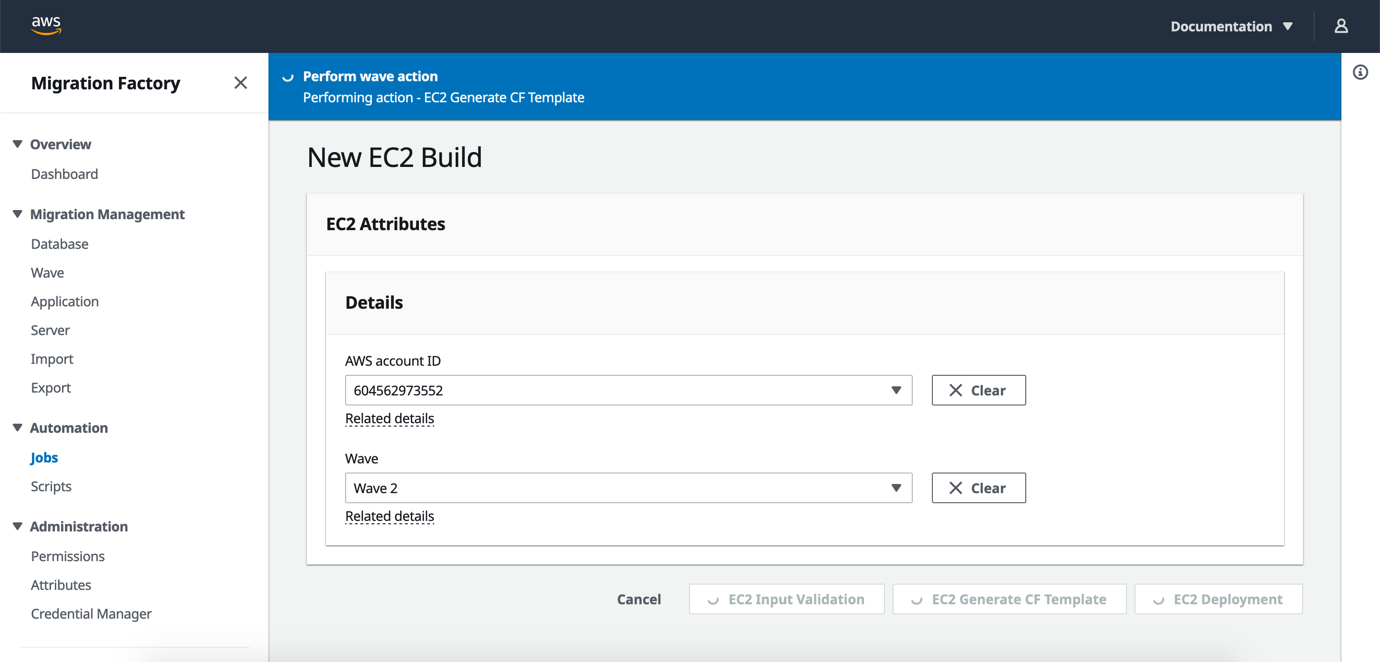
Task: Open the user profile icon
Action: [1341, 25]
